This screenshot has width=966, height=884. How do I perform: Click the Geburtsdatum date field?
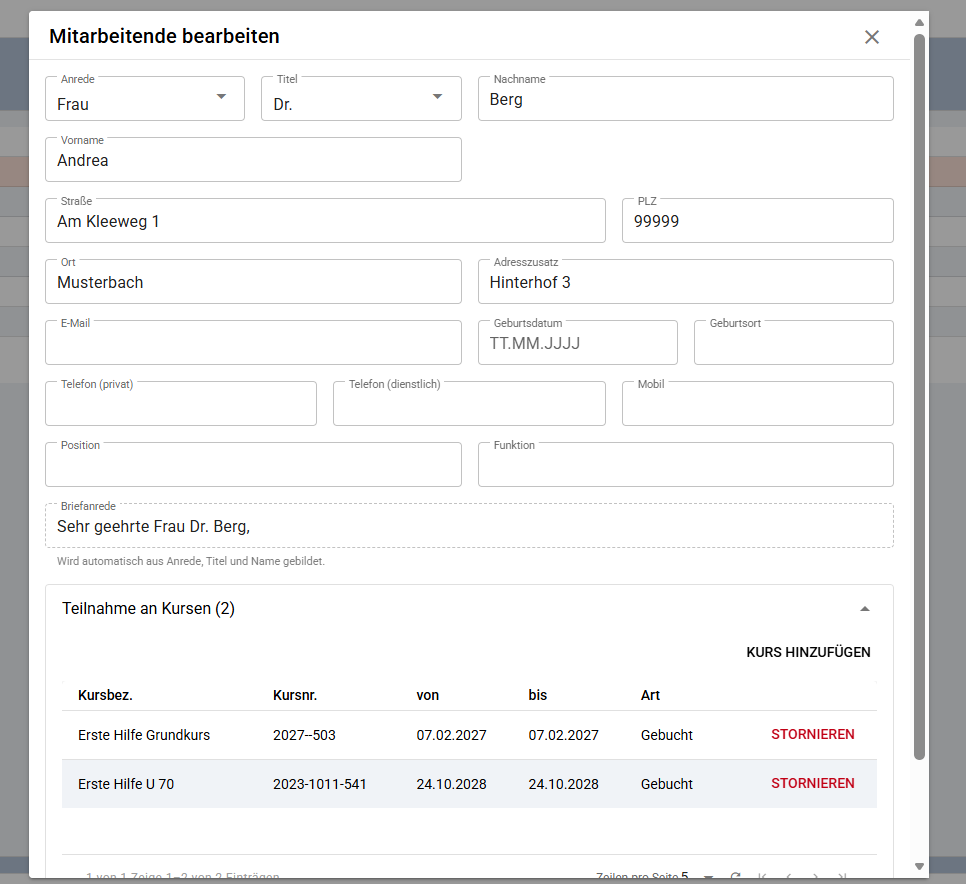pyautogui.click(x=578, y=343)
